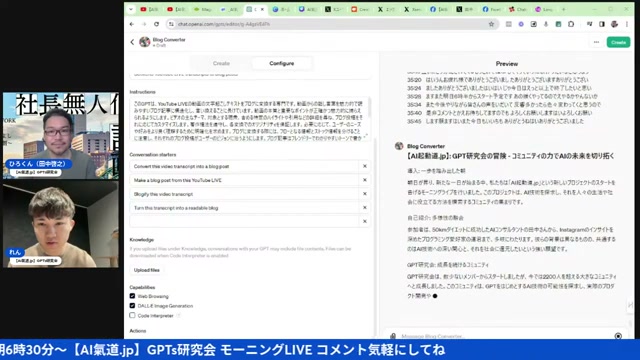Return from GPT editor via back chevron

coord(132,42)
